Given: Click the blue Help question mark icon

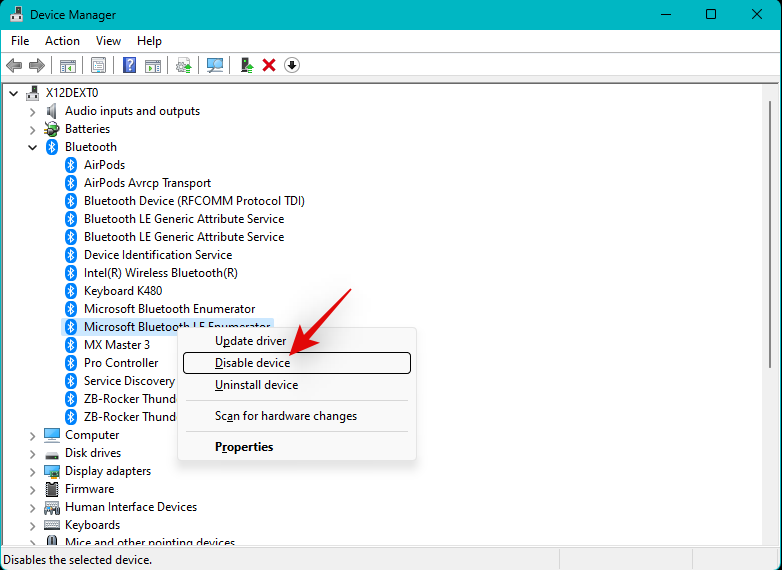Looking at the screenshot, I should coord(129,65).
